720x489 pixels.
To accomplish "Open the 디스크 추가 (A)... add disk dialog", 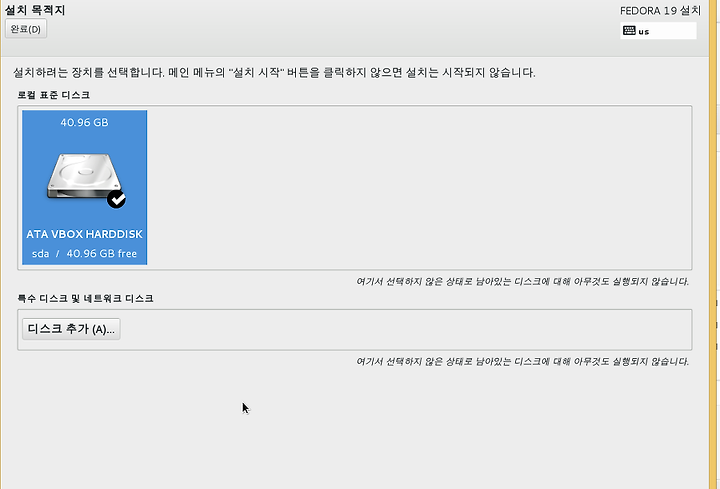I will pos(71,329).
